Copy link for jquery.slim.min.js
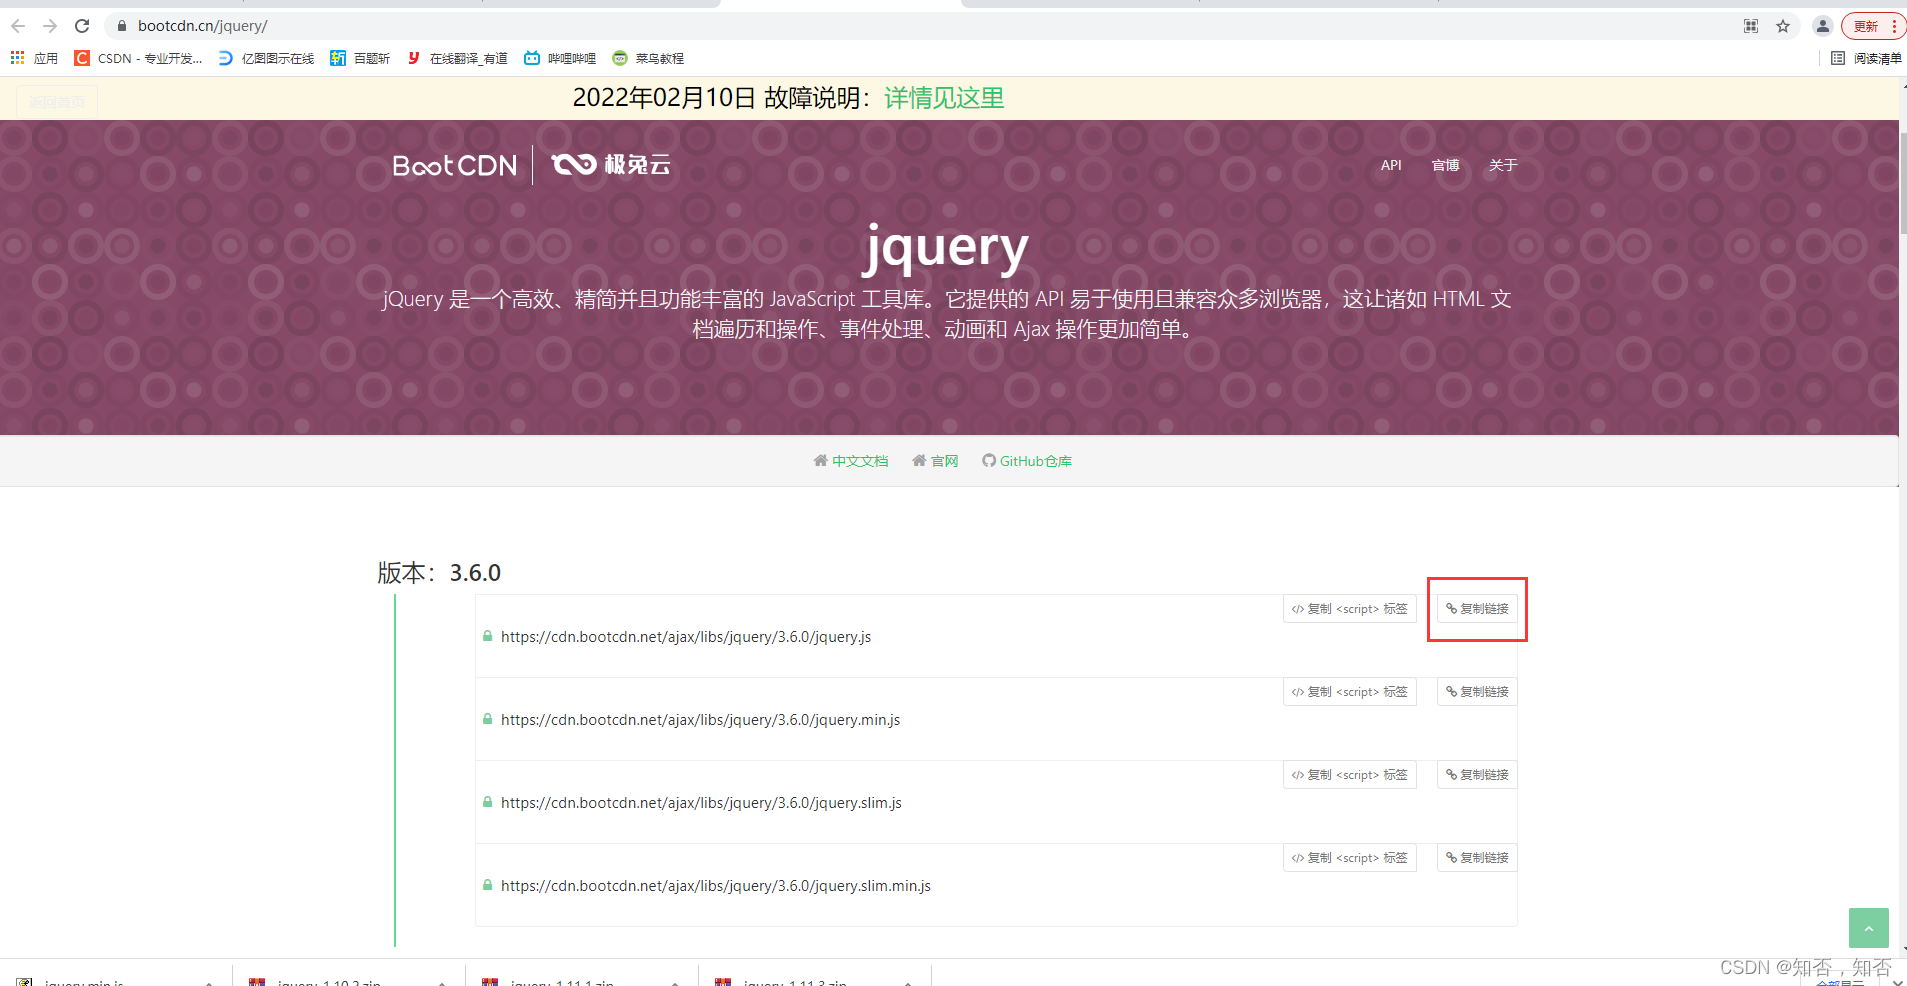Viewport: 1907px width, 986px height. [x=1477, y=858]
